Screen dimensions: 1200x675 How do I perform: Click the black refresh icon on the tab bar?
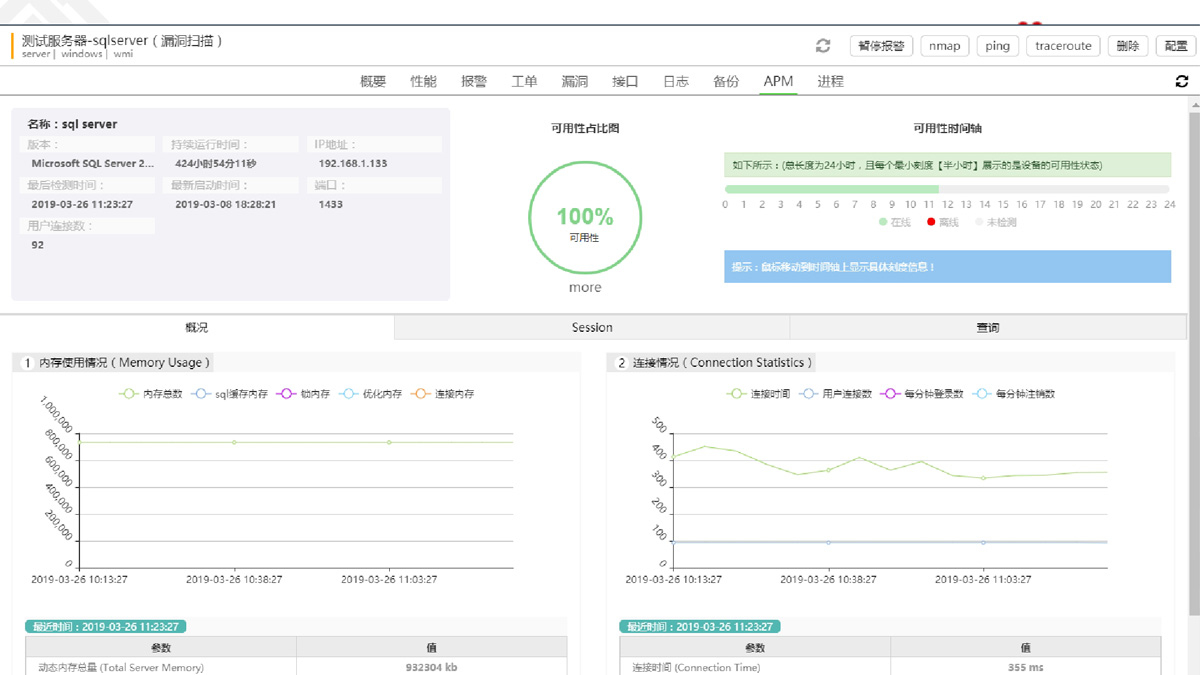click(x=1182, y=82)
